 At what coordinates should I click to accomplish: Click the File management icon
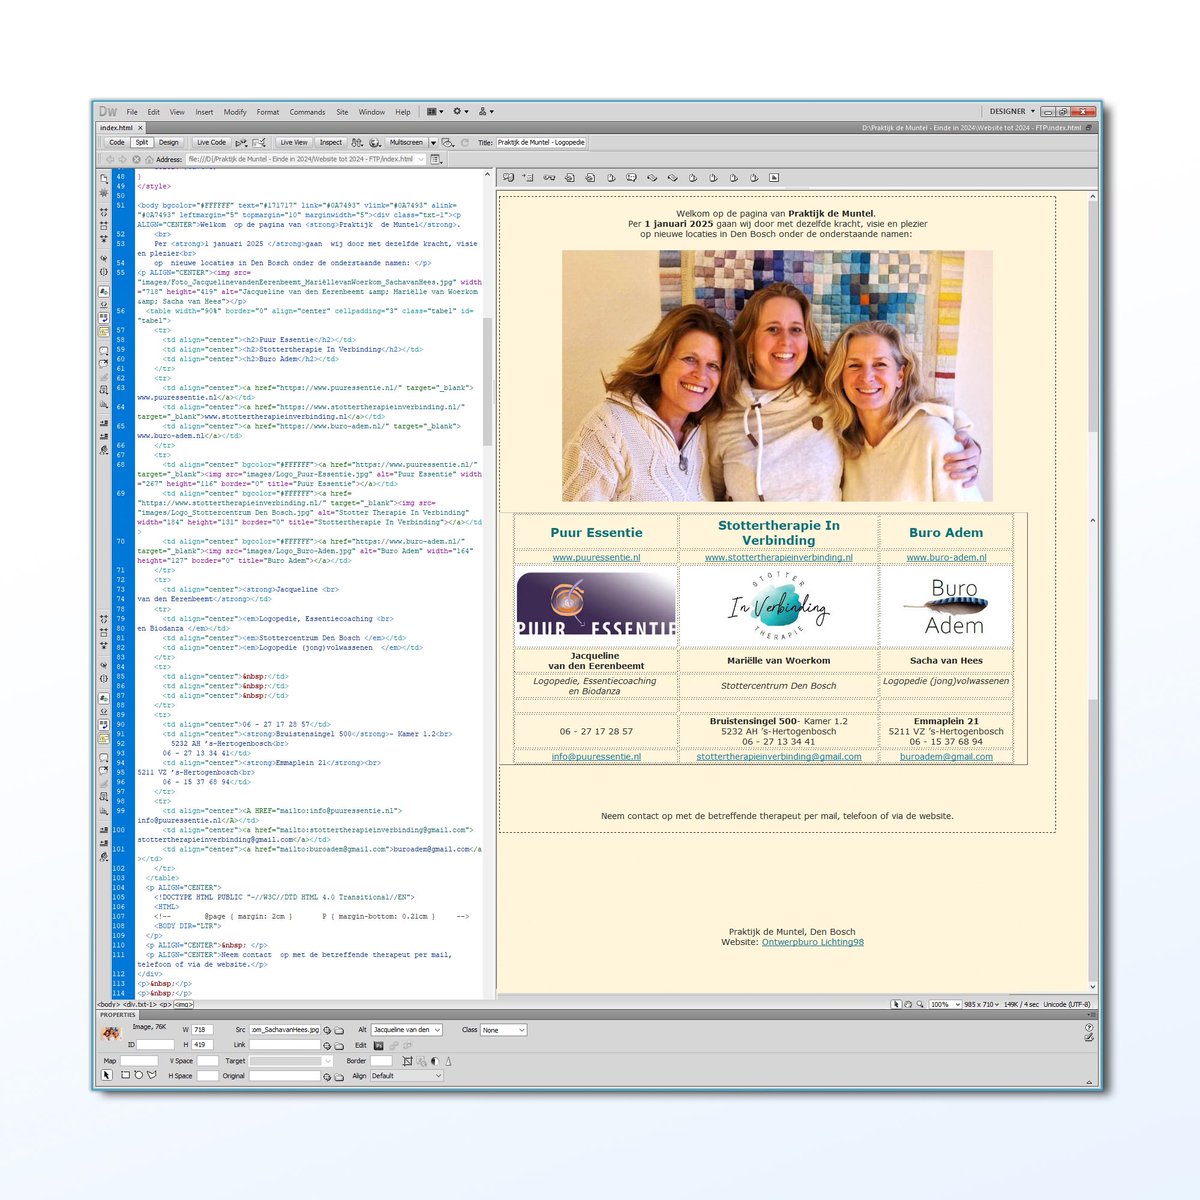pyautogui.click(x=358, y=142)
